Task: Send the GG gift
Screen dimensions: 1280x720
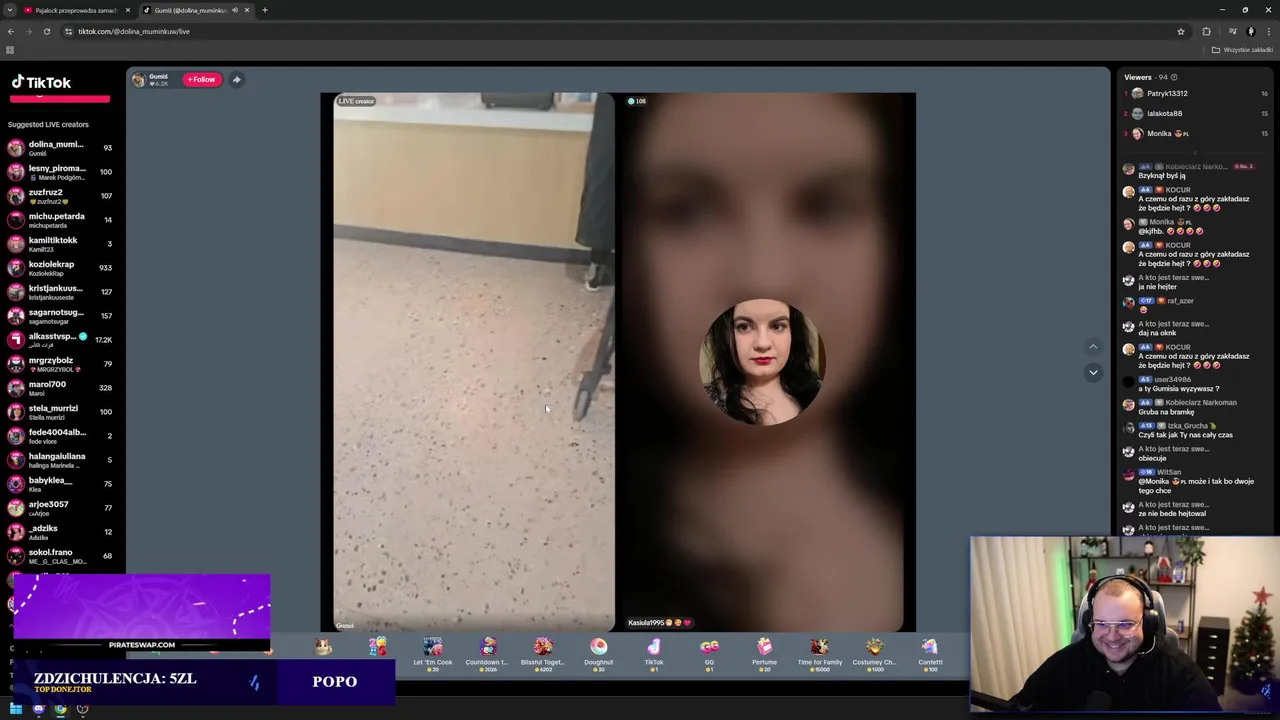Action: pyautogui.click(x=709, y=653)
